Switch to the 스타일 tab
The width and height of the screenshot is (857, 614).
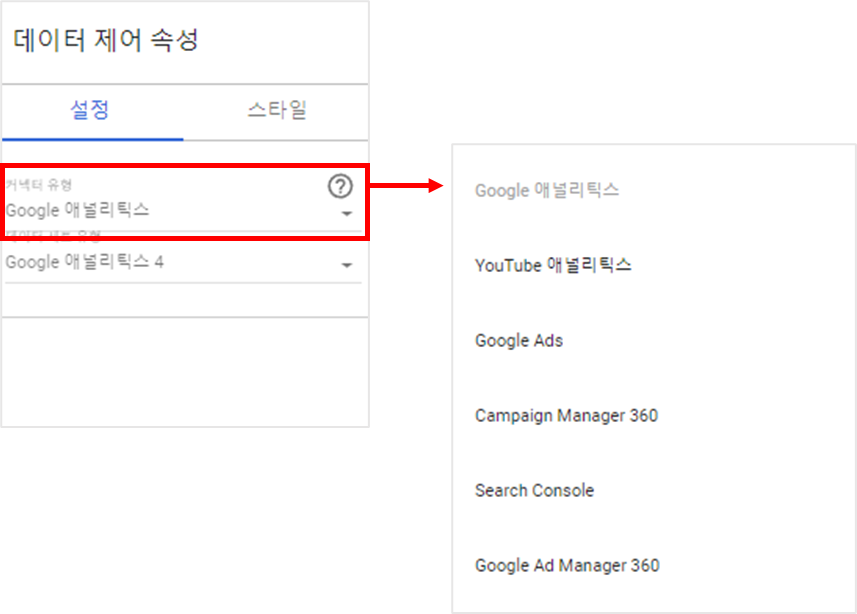point(276,112)
